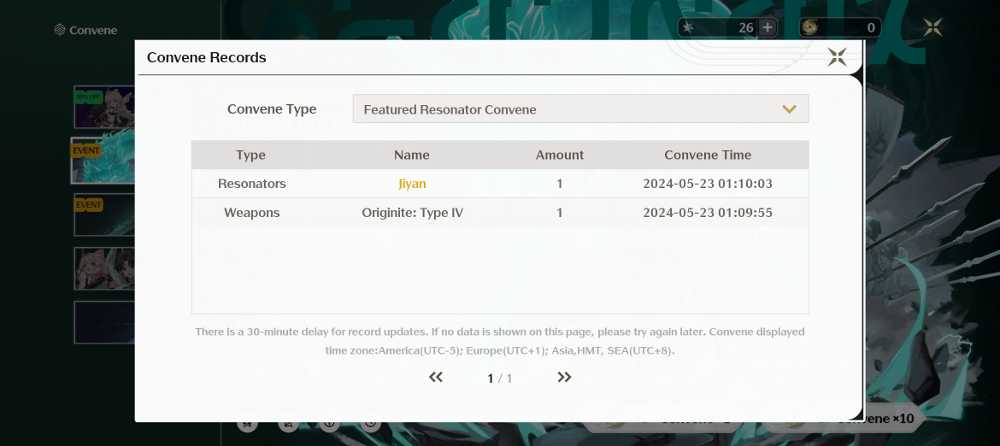The height and width of the screenshot is (446, 1000).
Task: Click the coin currency icon showing 0
Action: tap(810, 27)
